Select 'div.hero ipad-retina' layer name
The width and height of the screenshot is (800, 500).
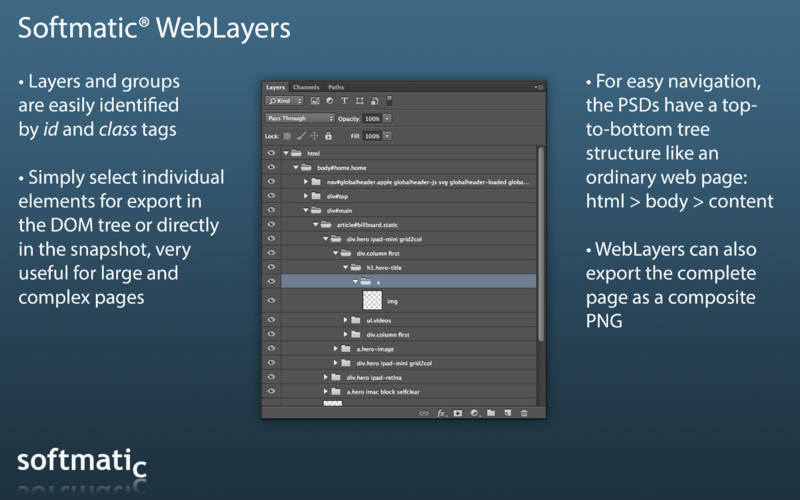374,378
